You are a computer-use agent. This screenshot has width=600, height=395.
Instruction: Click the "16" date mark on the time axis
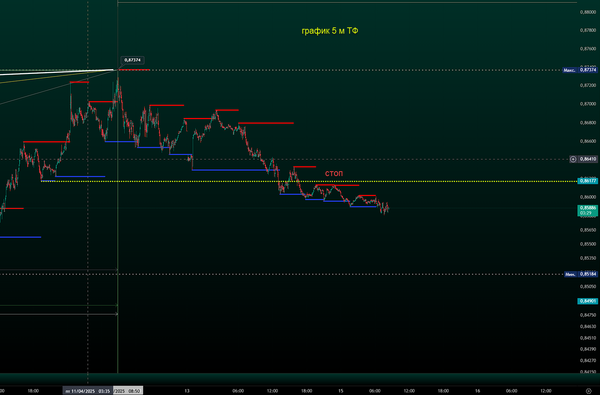click(478, 391)
